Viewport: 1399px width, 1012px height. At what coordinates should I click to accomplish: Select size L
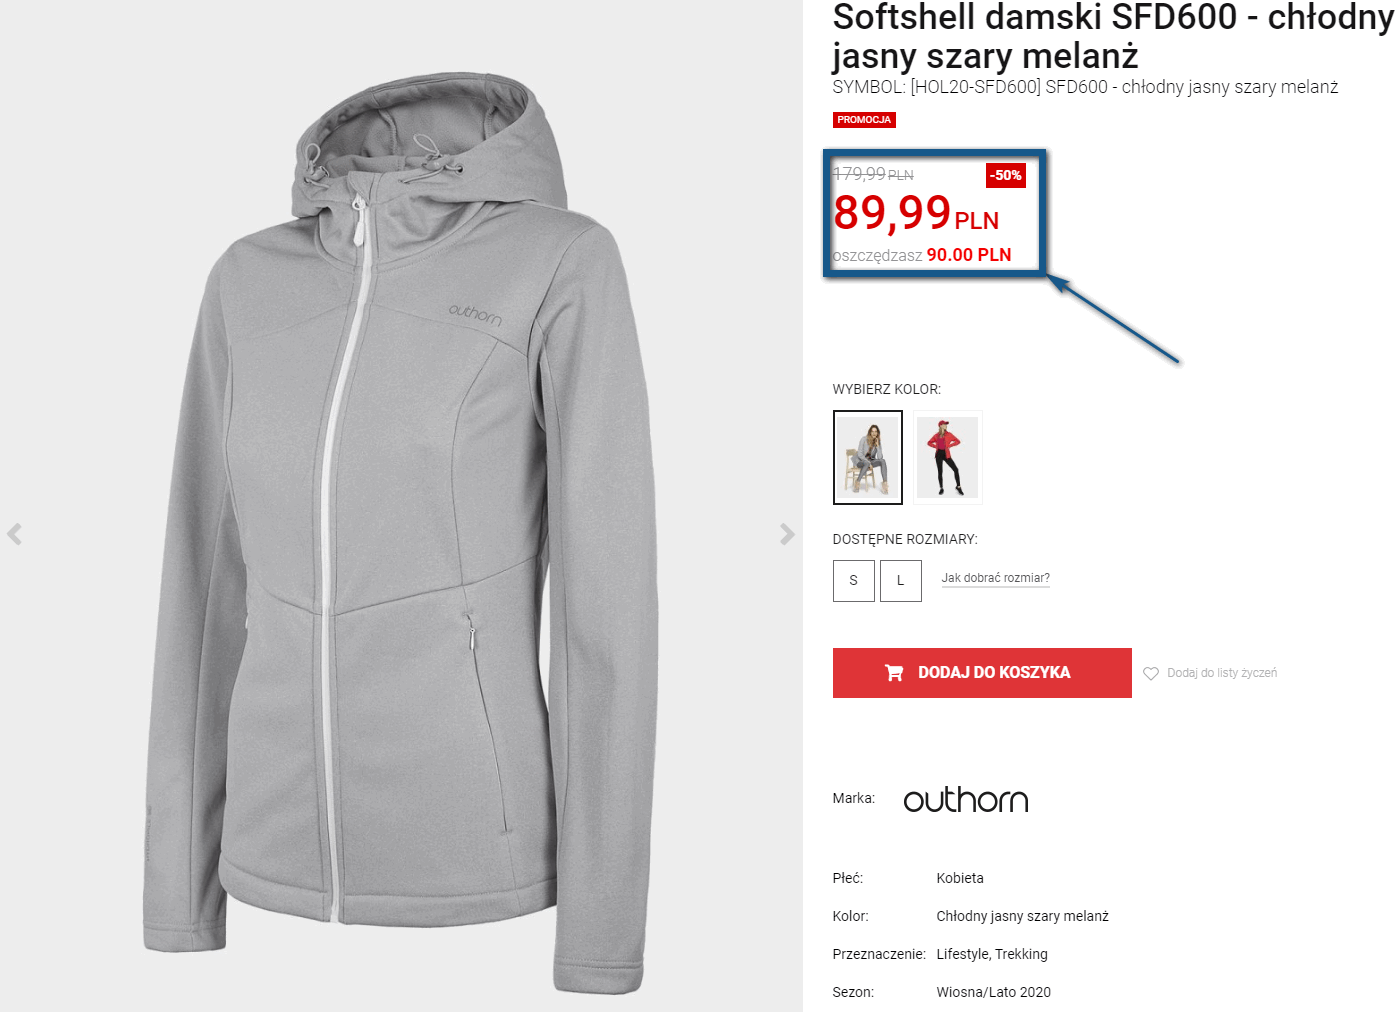[900, 580]
